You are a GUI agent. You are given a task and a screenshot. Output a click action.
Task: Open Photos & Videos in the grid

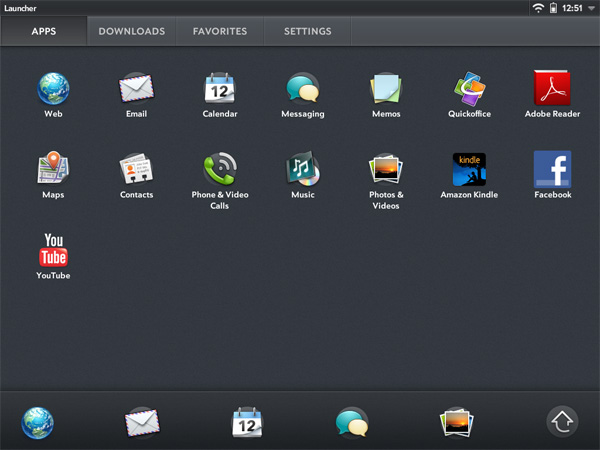386,169
